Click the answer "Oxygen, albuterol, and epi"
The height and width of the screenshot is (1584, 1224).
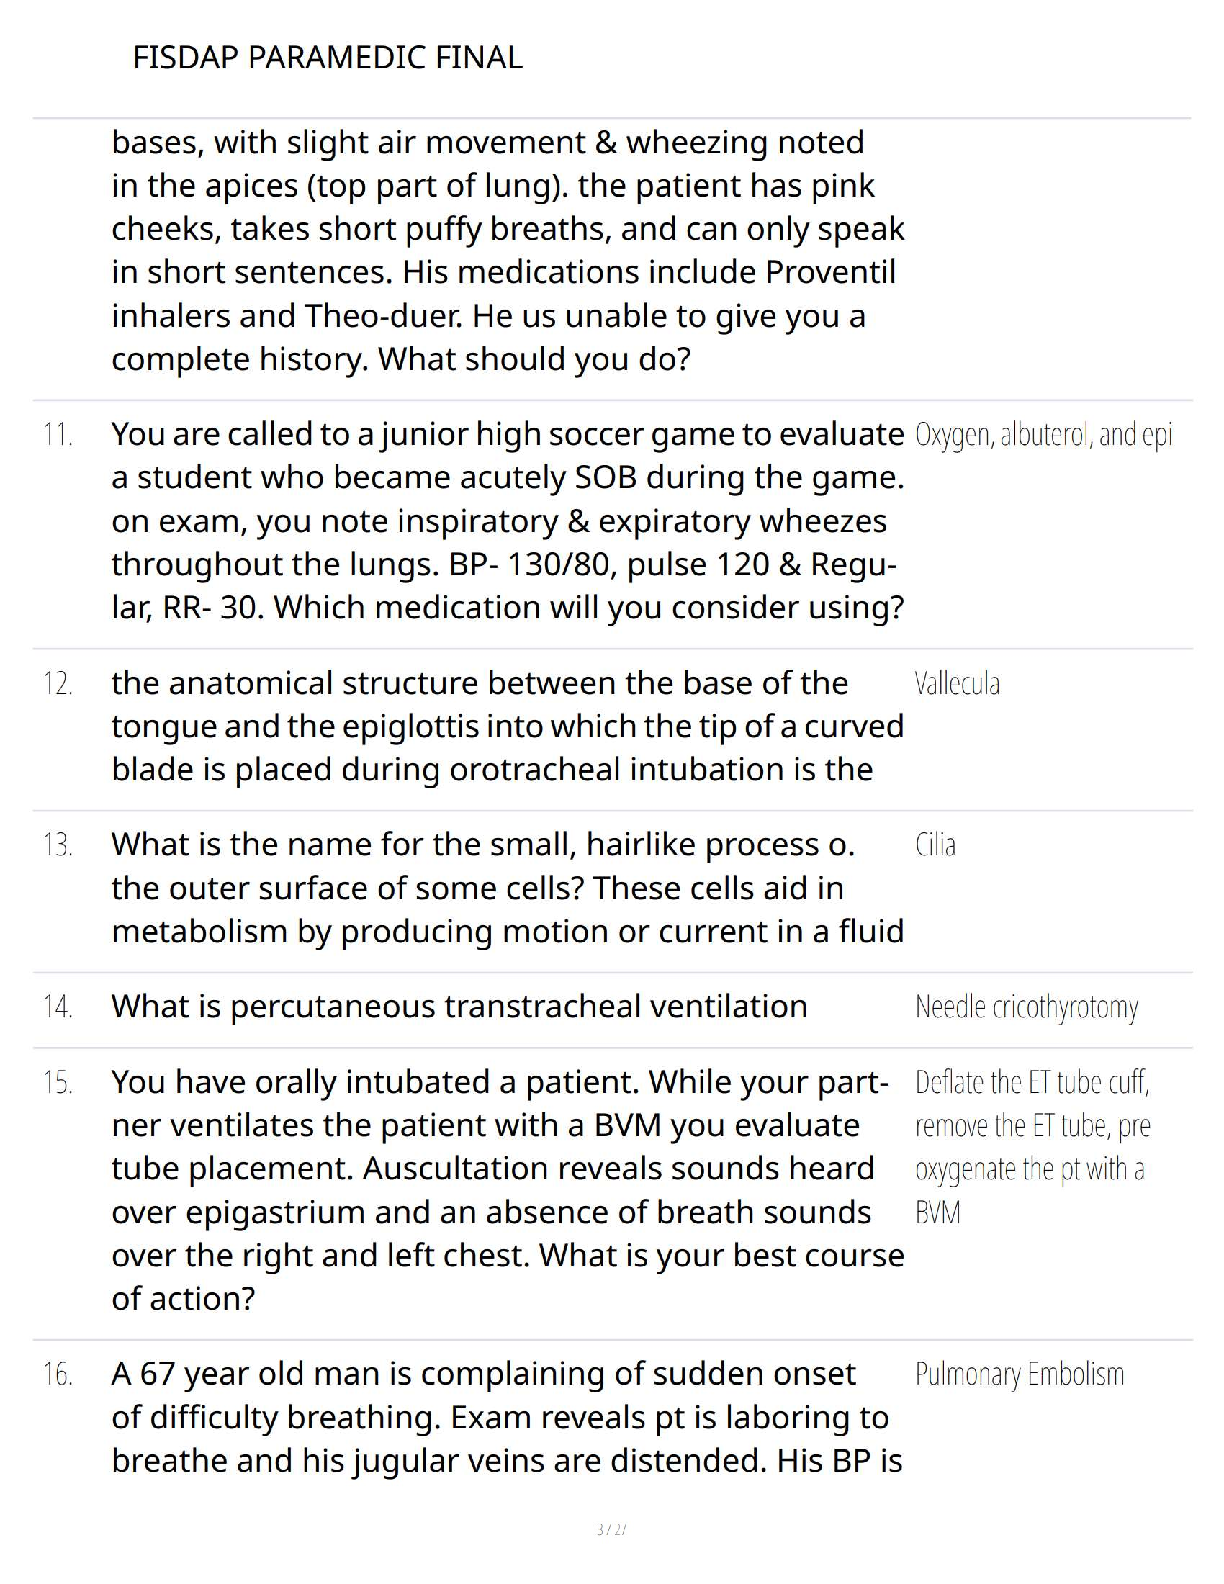click(1043, 435)
